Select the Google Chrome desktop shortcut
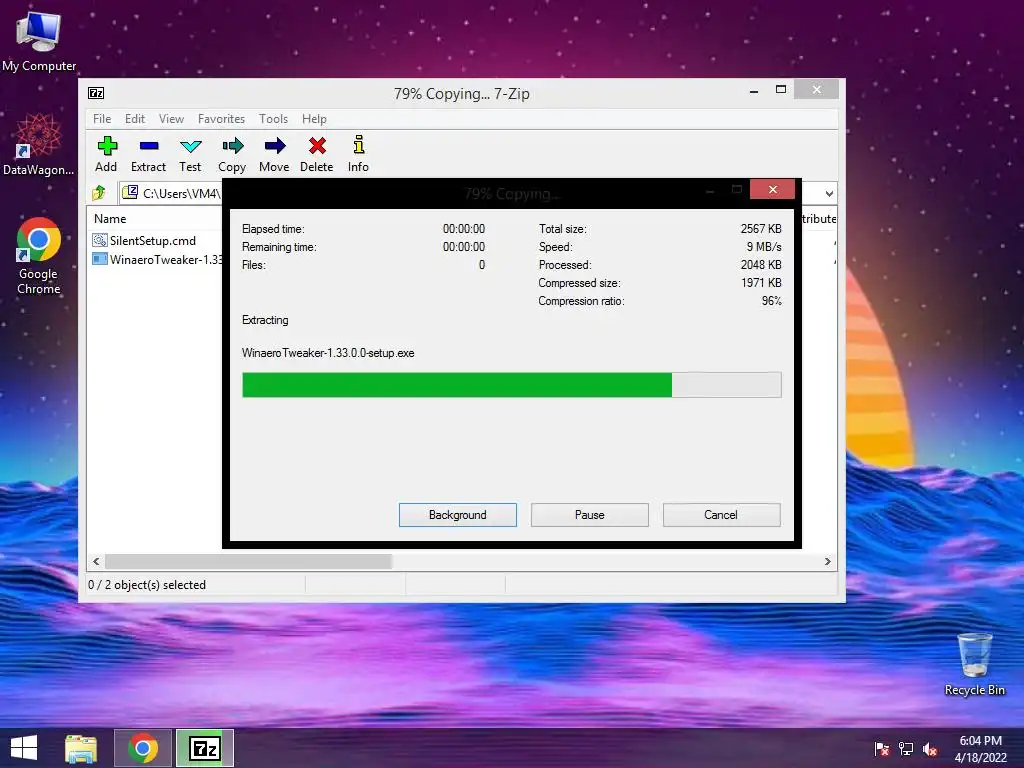 click(x=39, y=256)
